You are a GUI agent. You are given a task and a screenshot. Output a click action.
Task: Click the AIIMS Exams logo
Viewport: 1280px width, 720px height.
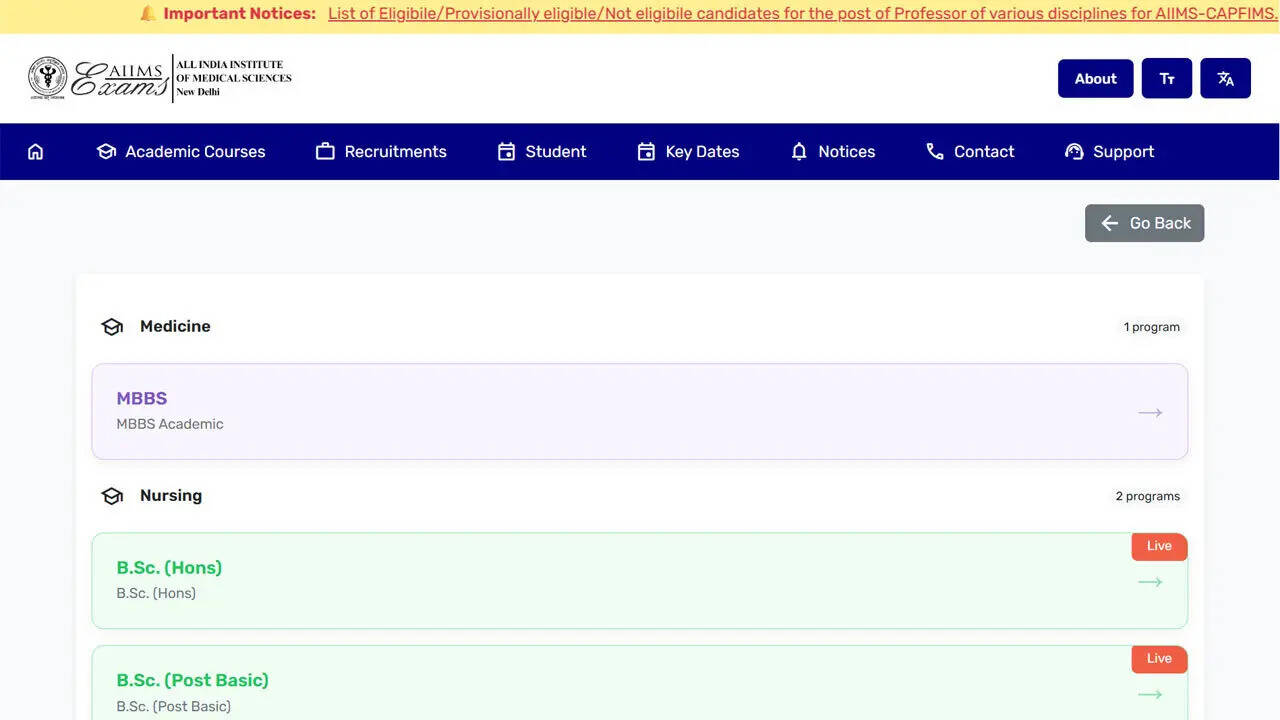pos(160,78)
